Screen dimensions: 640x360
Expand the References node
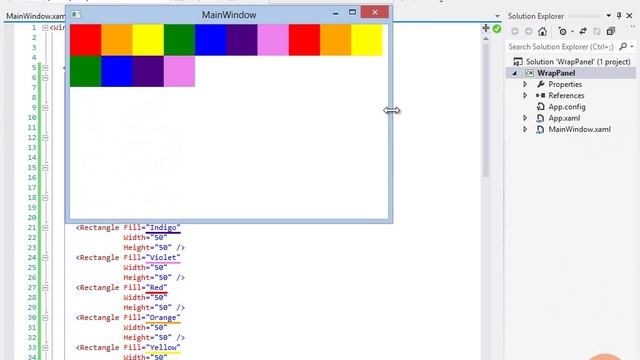(525, 95)
